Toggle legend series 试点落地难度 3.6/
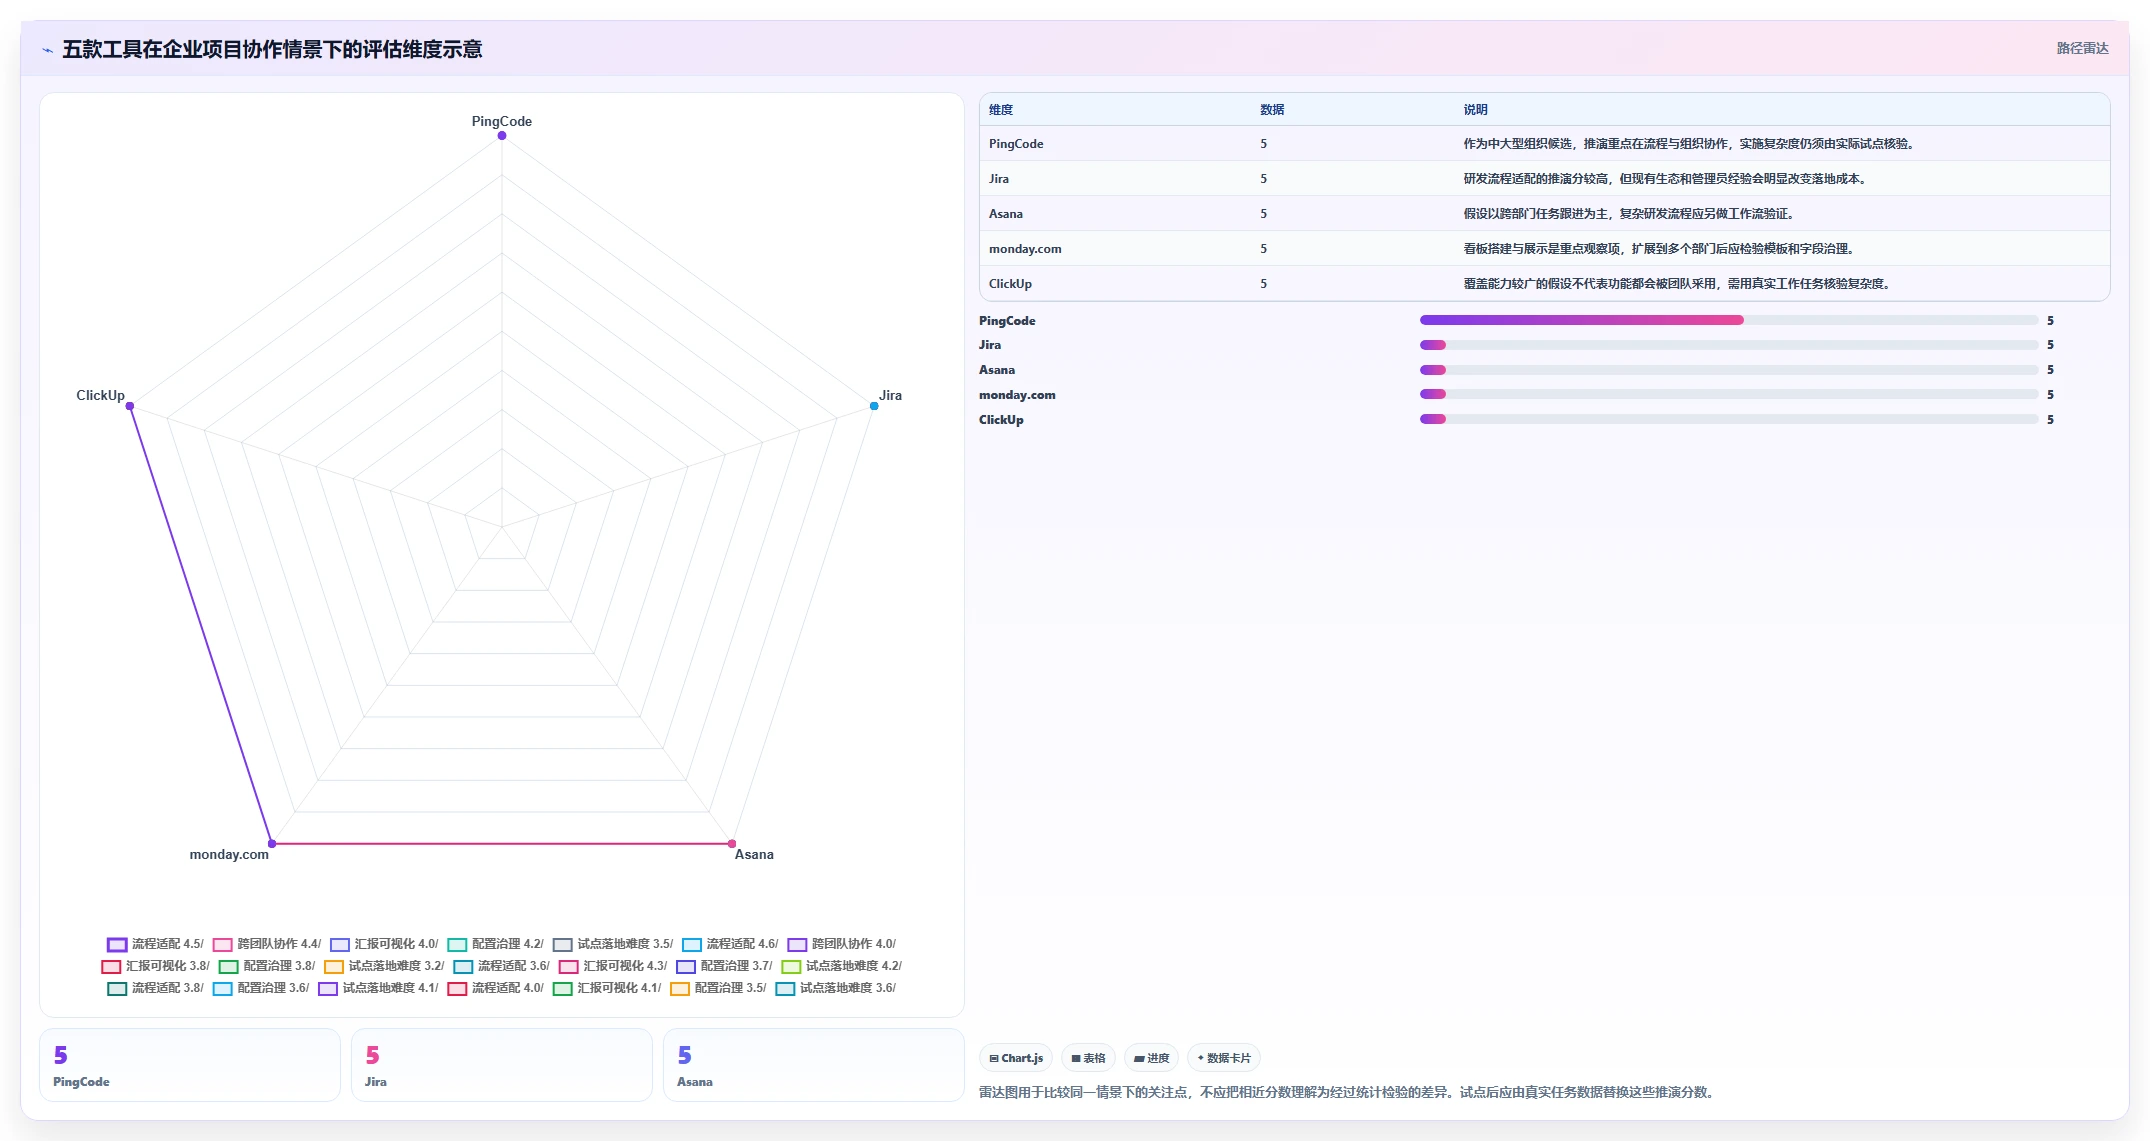 836,988
